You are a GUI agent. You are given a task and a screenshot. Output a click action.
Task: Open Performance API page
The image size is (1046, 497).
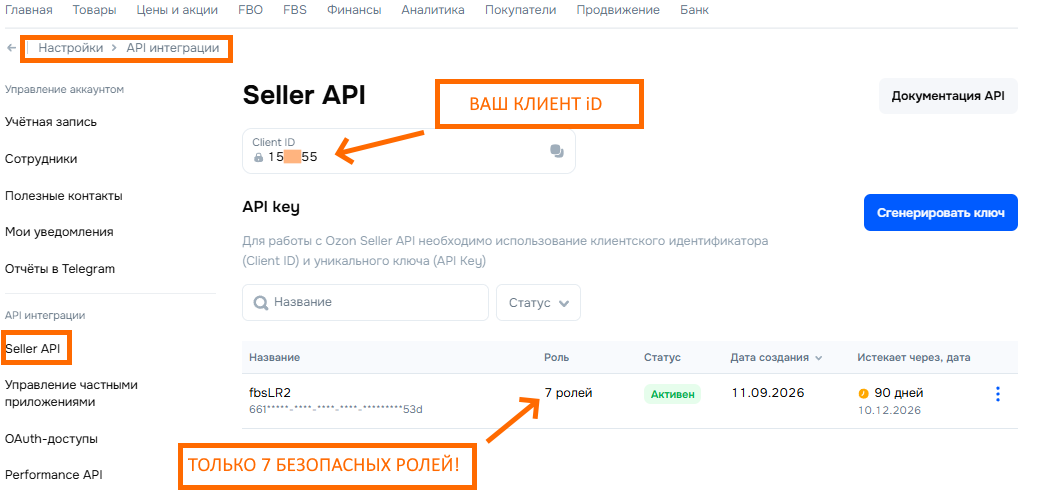click(53, 475)
